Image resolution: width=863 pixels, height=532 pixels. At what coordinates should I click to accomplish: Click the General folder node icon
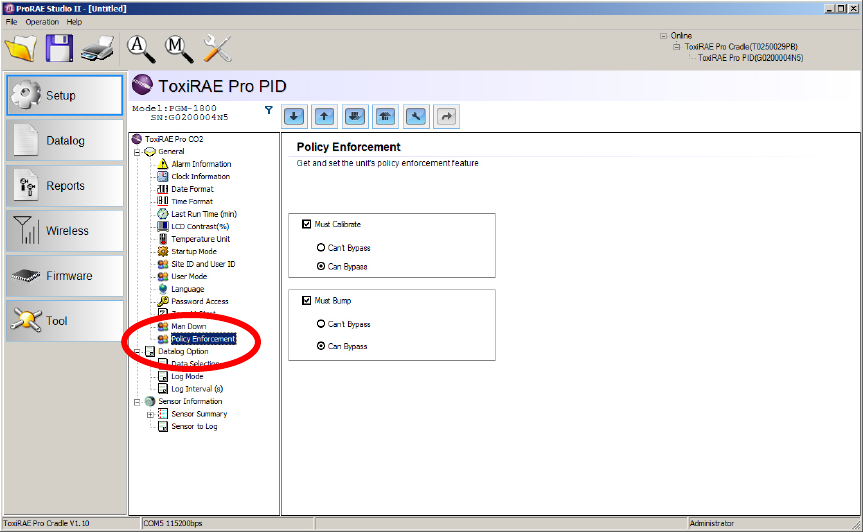click(x=150, y=152)
